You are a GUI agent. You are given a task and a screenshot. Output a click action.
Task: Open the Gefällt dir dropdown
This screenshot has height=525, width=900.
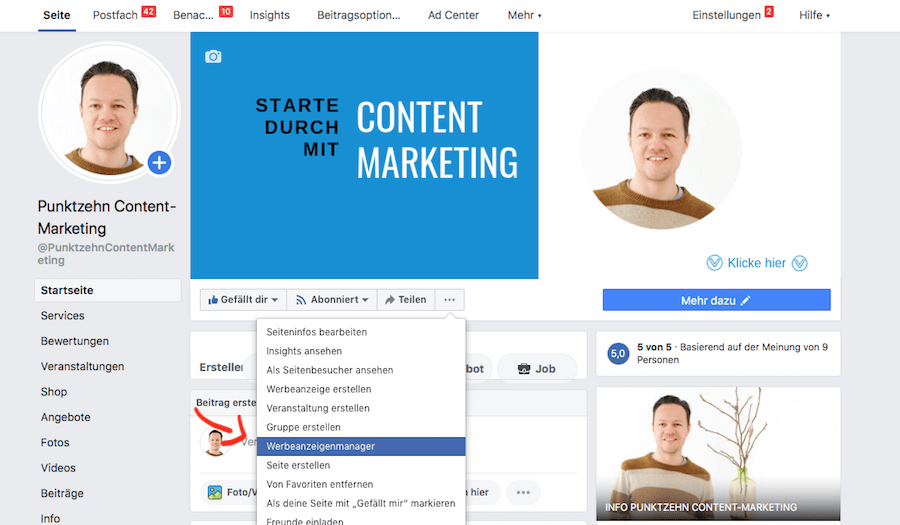(243, 300)
